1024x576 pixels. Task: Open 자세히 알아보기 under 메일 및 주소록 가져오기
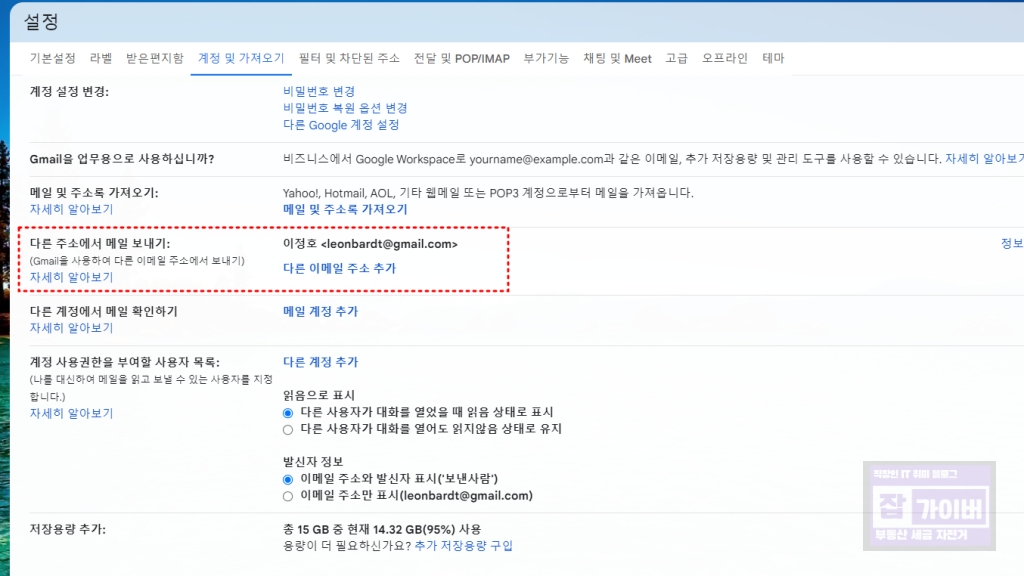click(71, 210)
